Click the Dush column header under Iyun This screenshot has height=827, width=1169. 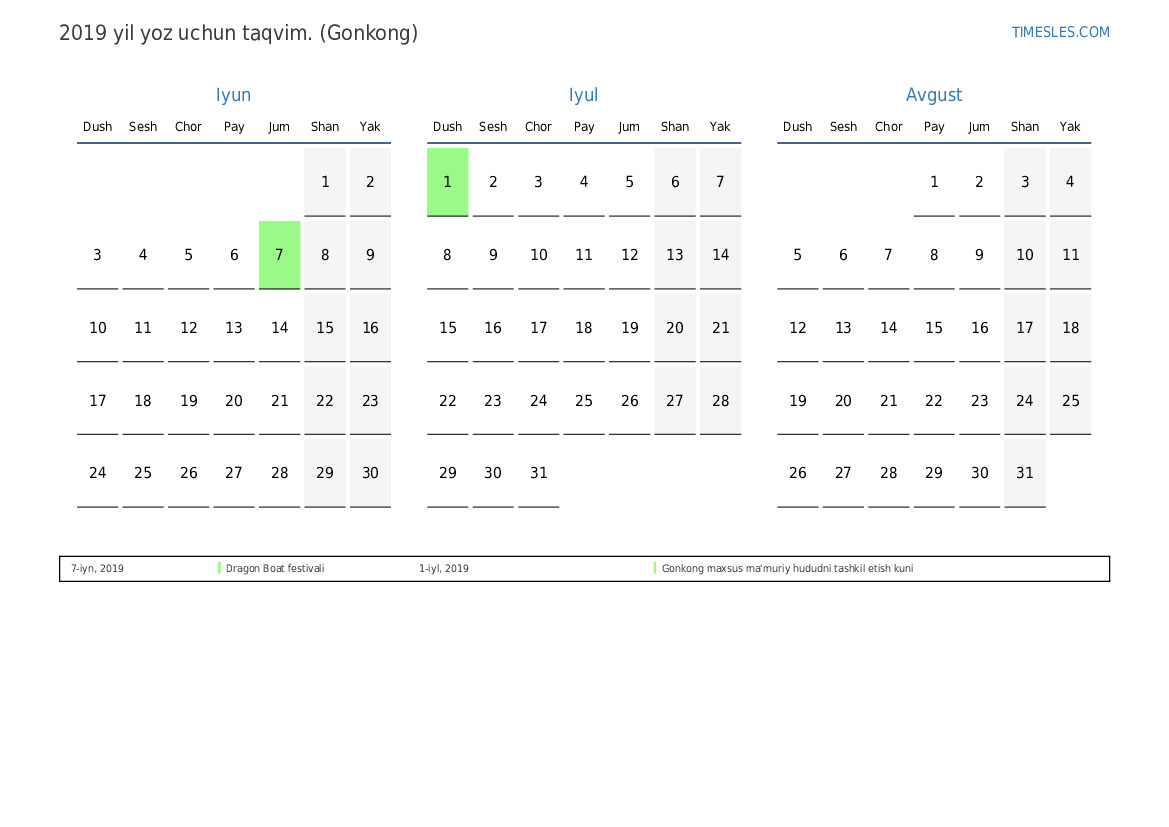[97, 127]
